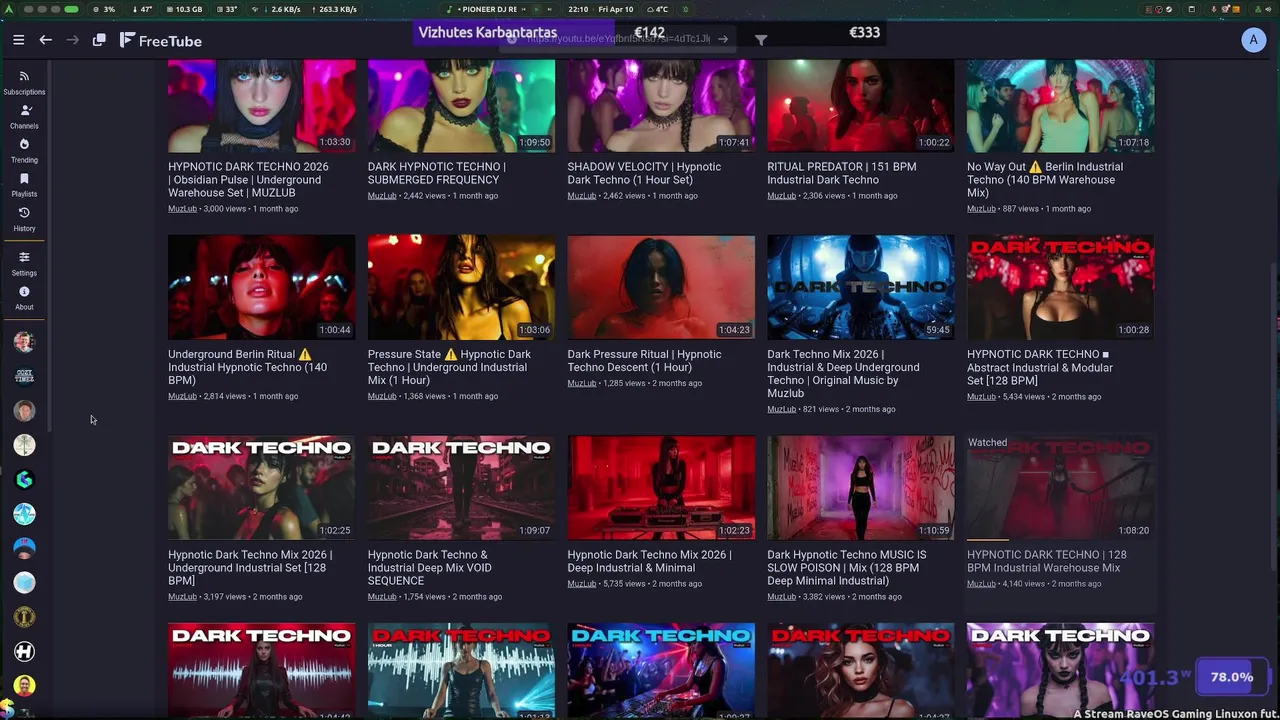1280x720 pixels.
Task: Go back with the left arrow
Action: pos(45,40)
